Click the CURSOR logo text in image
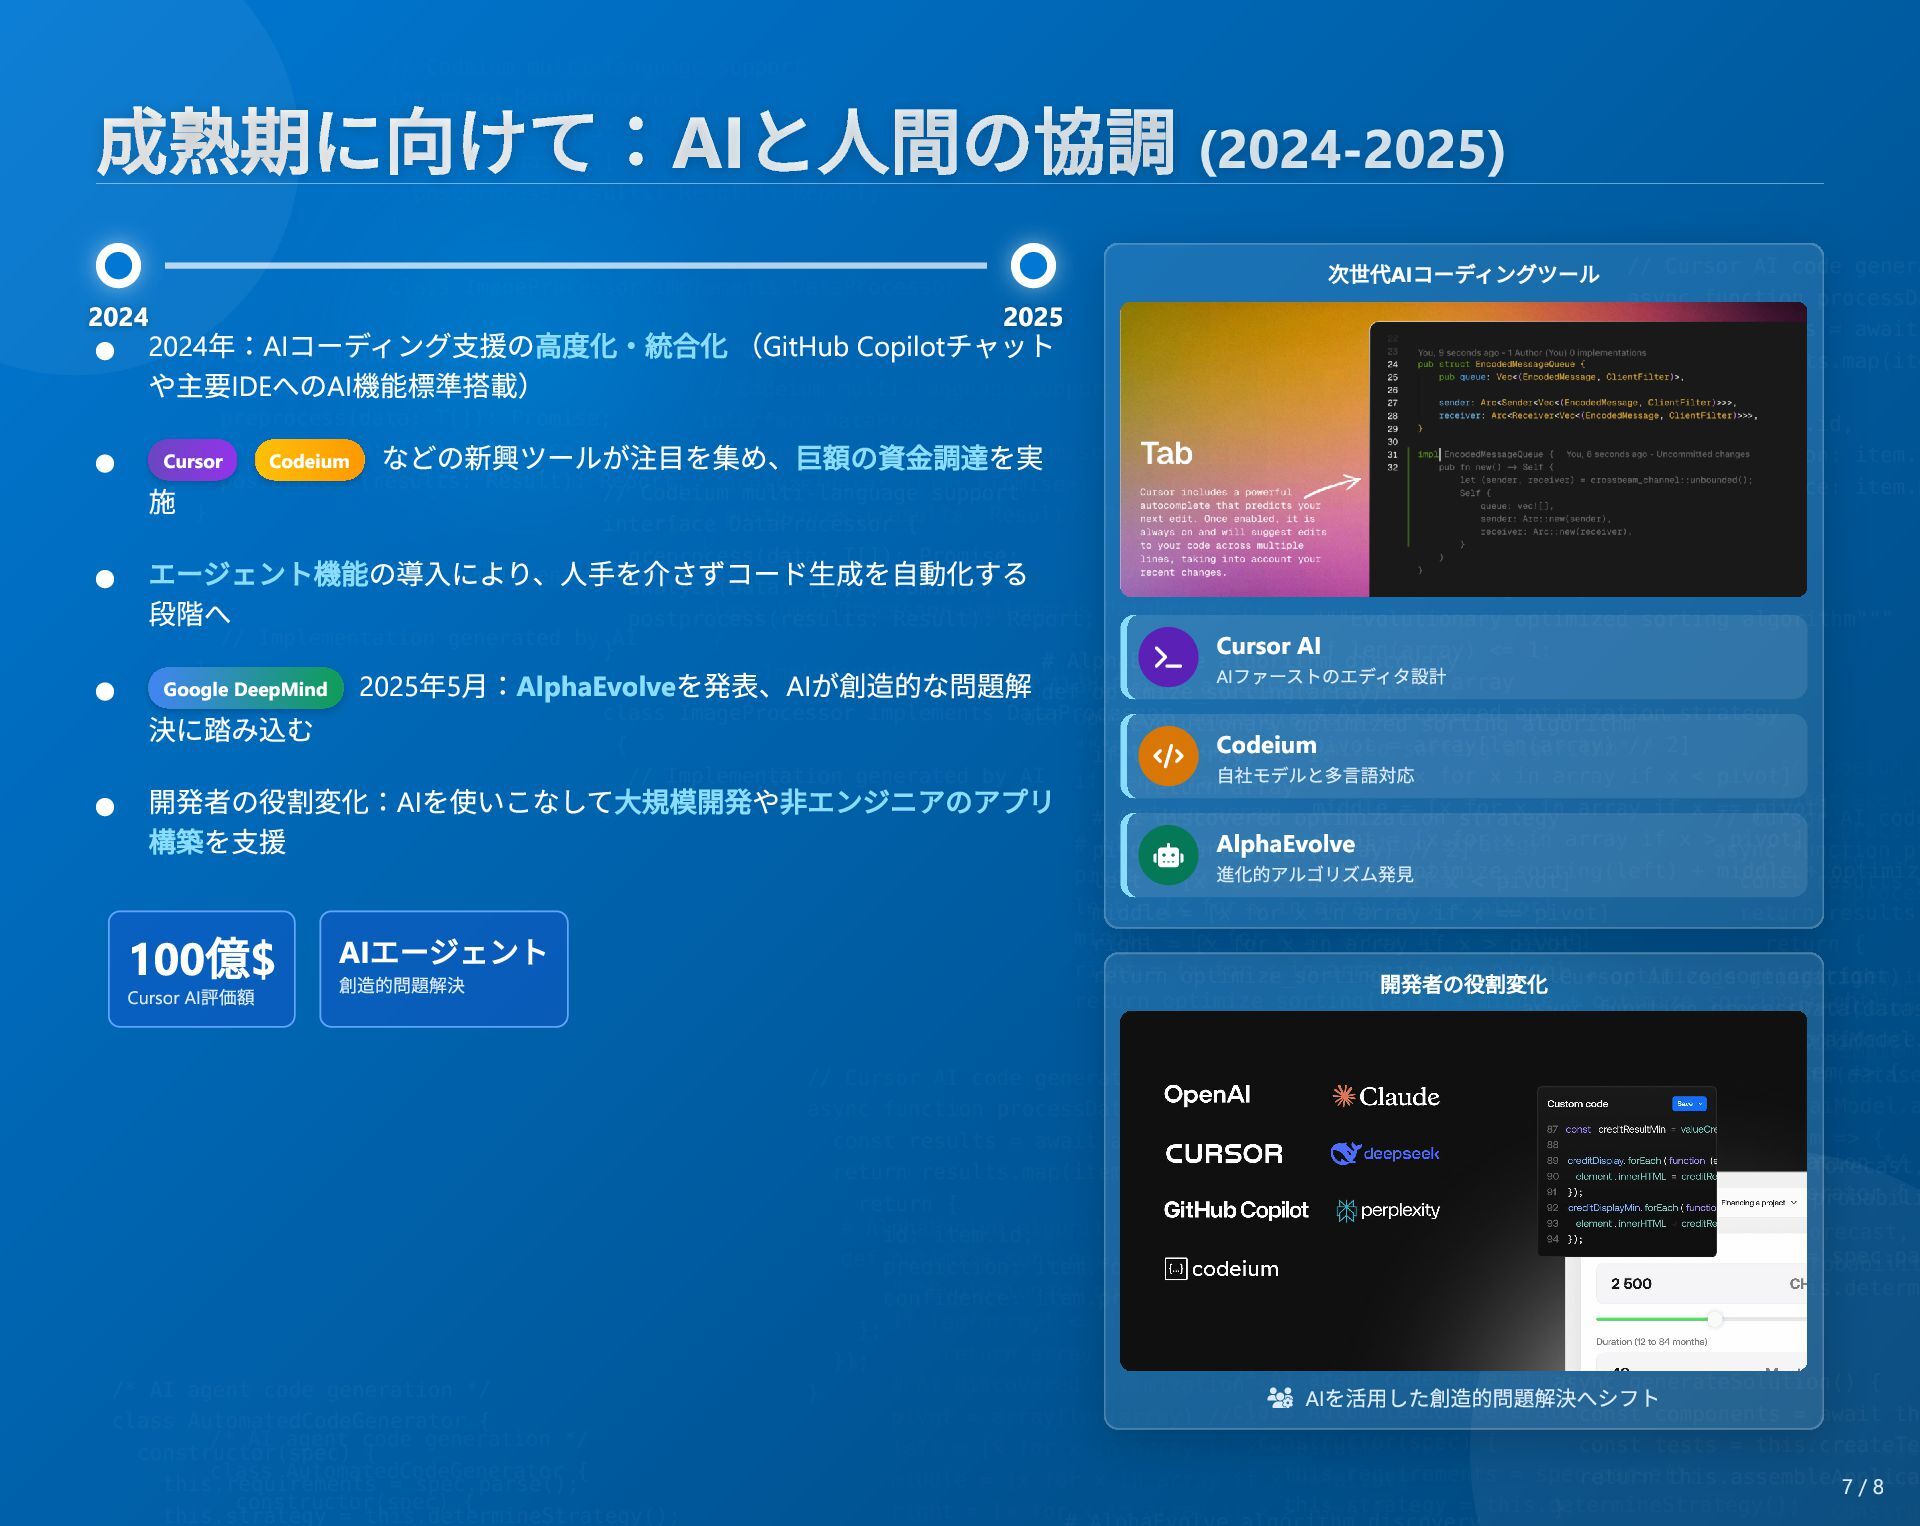Screen dimensions: 1920x1526 [1224, 1153]
